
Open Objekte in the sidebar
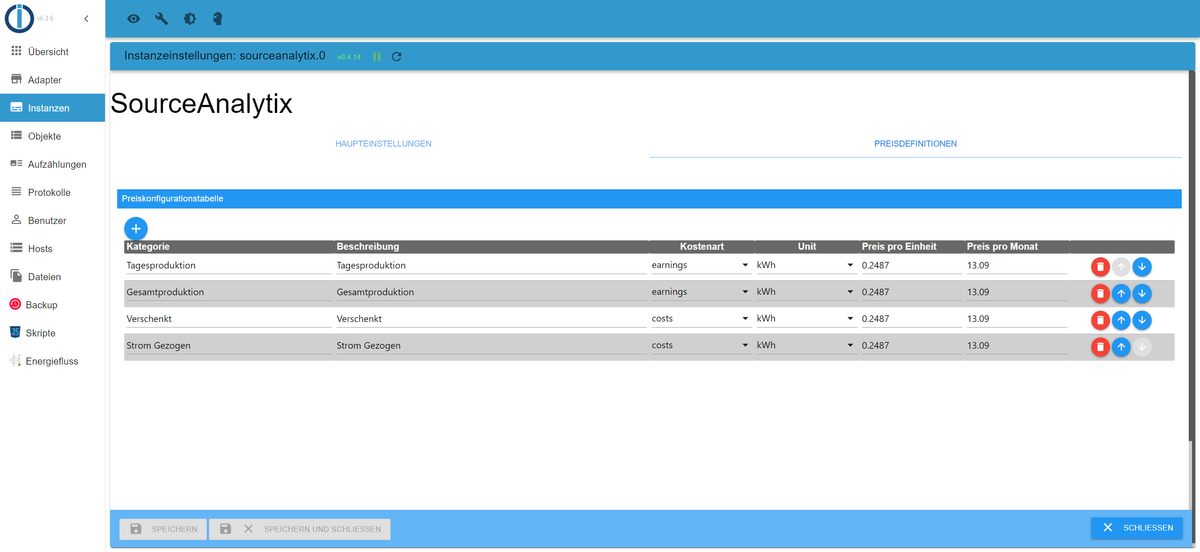(x=52, y=136)
